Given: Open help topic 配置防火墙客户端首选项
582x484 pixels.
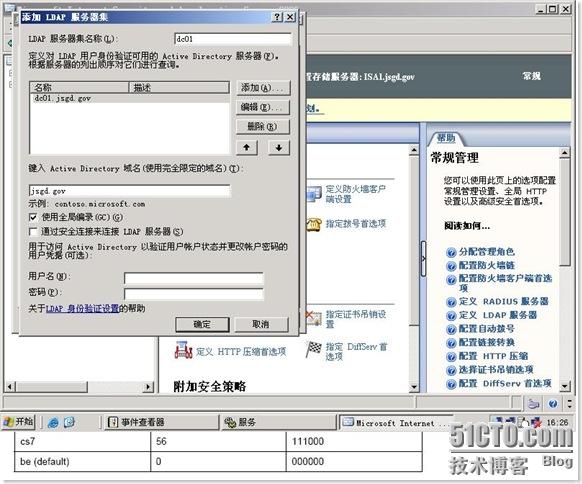Looking at the screenshot, I should point(505,283).
